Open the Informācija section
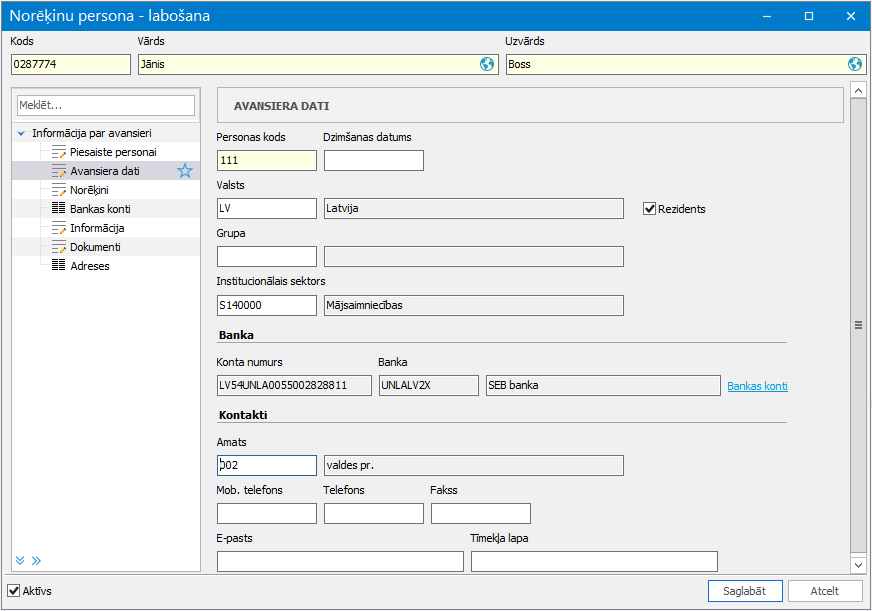The width and height of the screenshot is (872, 611). coord(97,228)
